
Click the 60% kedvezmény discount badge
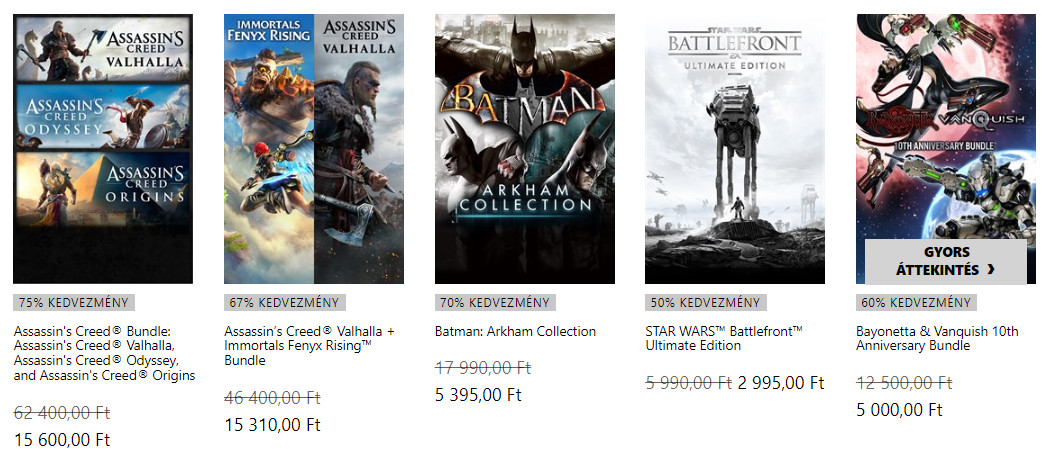[916, 302]
